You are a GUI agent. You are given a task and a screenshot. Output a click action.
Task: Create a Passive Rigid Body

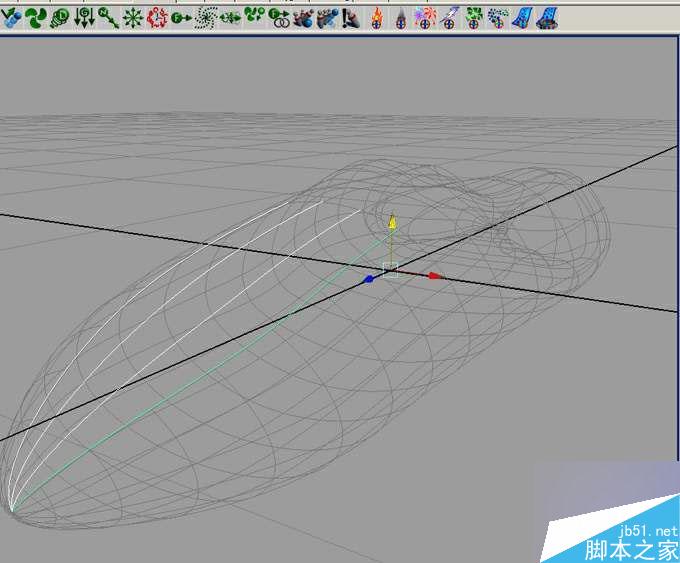tap(327, 18)
